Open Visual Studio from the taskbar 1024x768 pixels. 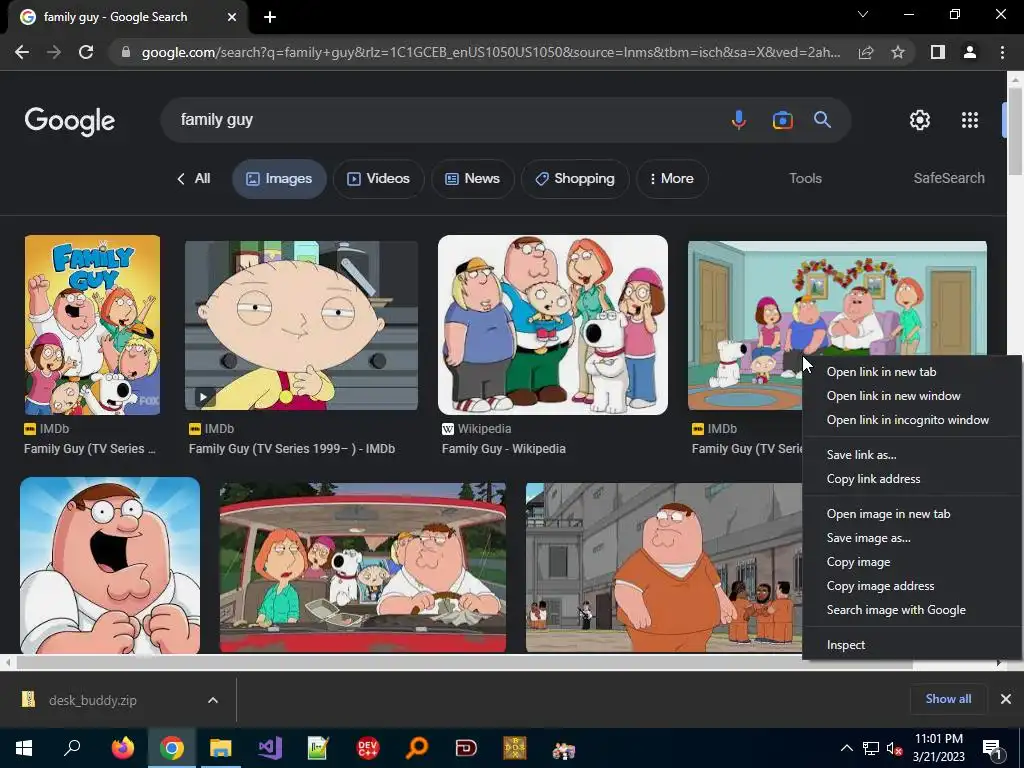(x=270, y=748)
